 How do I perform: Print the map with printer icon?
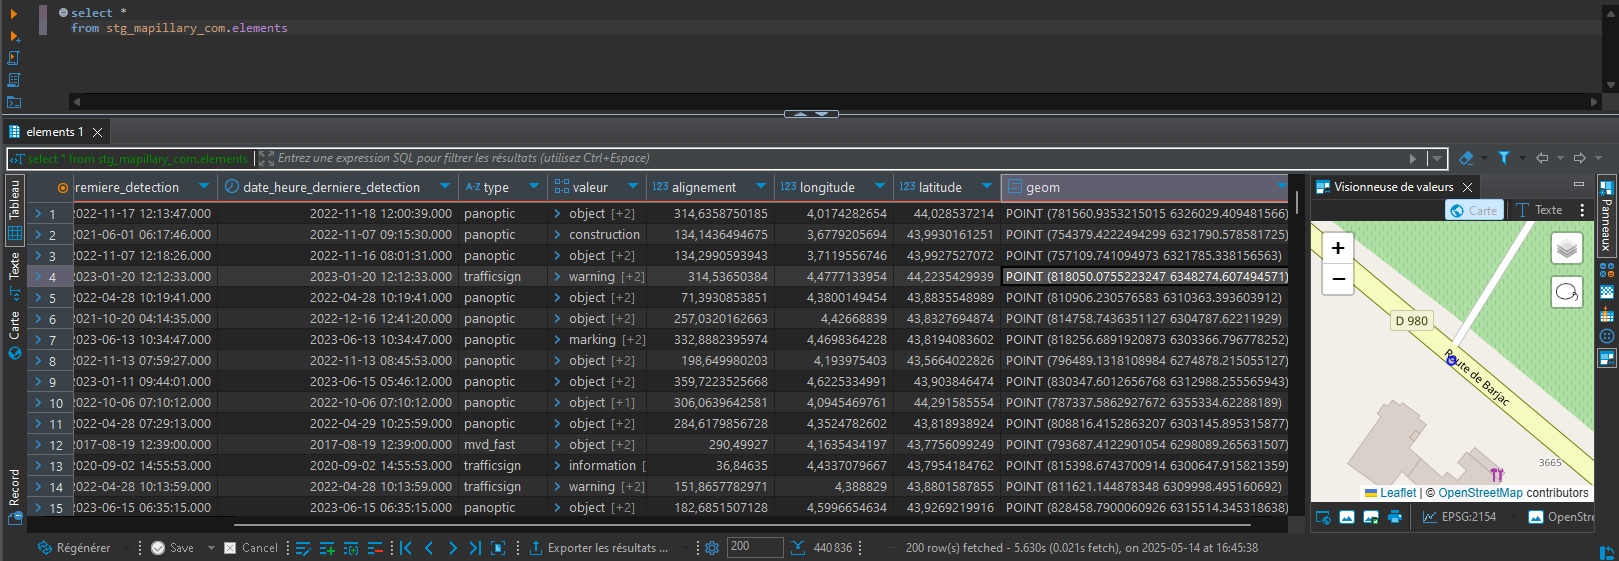[x=1395, y=517]
